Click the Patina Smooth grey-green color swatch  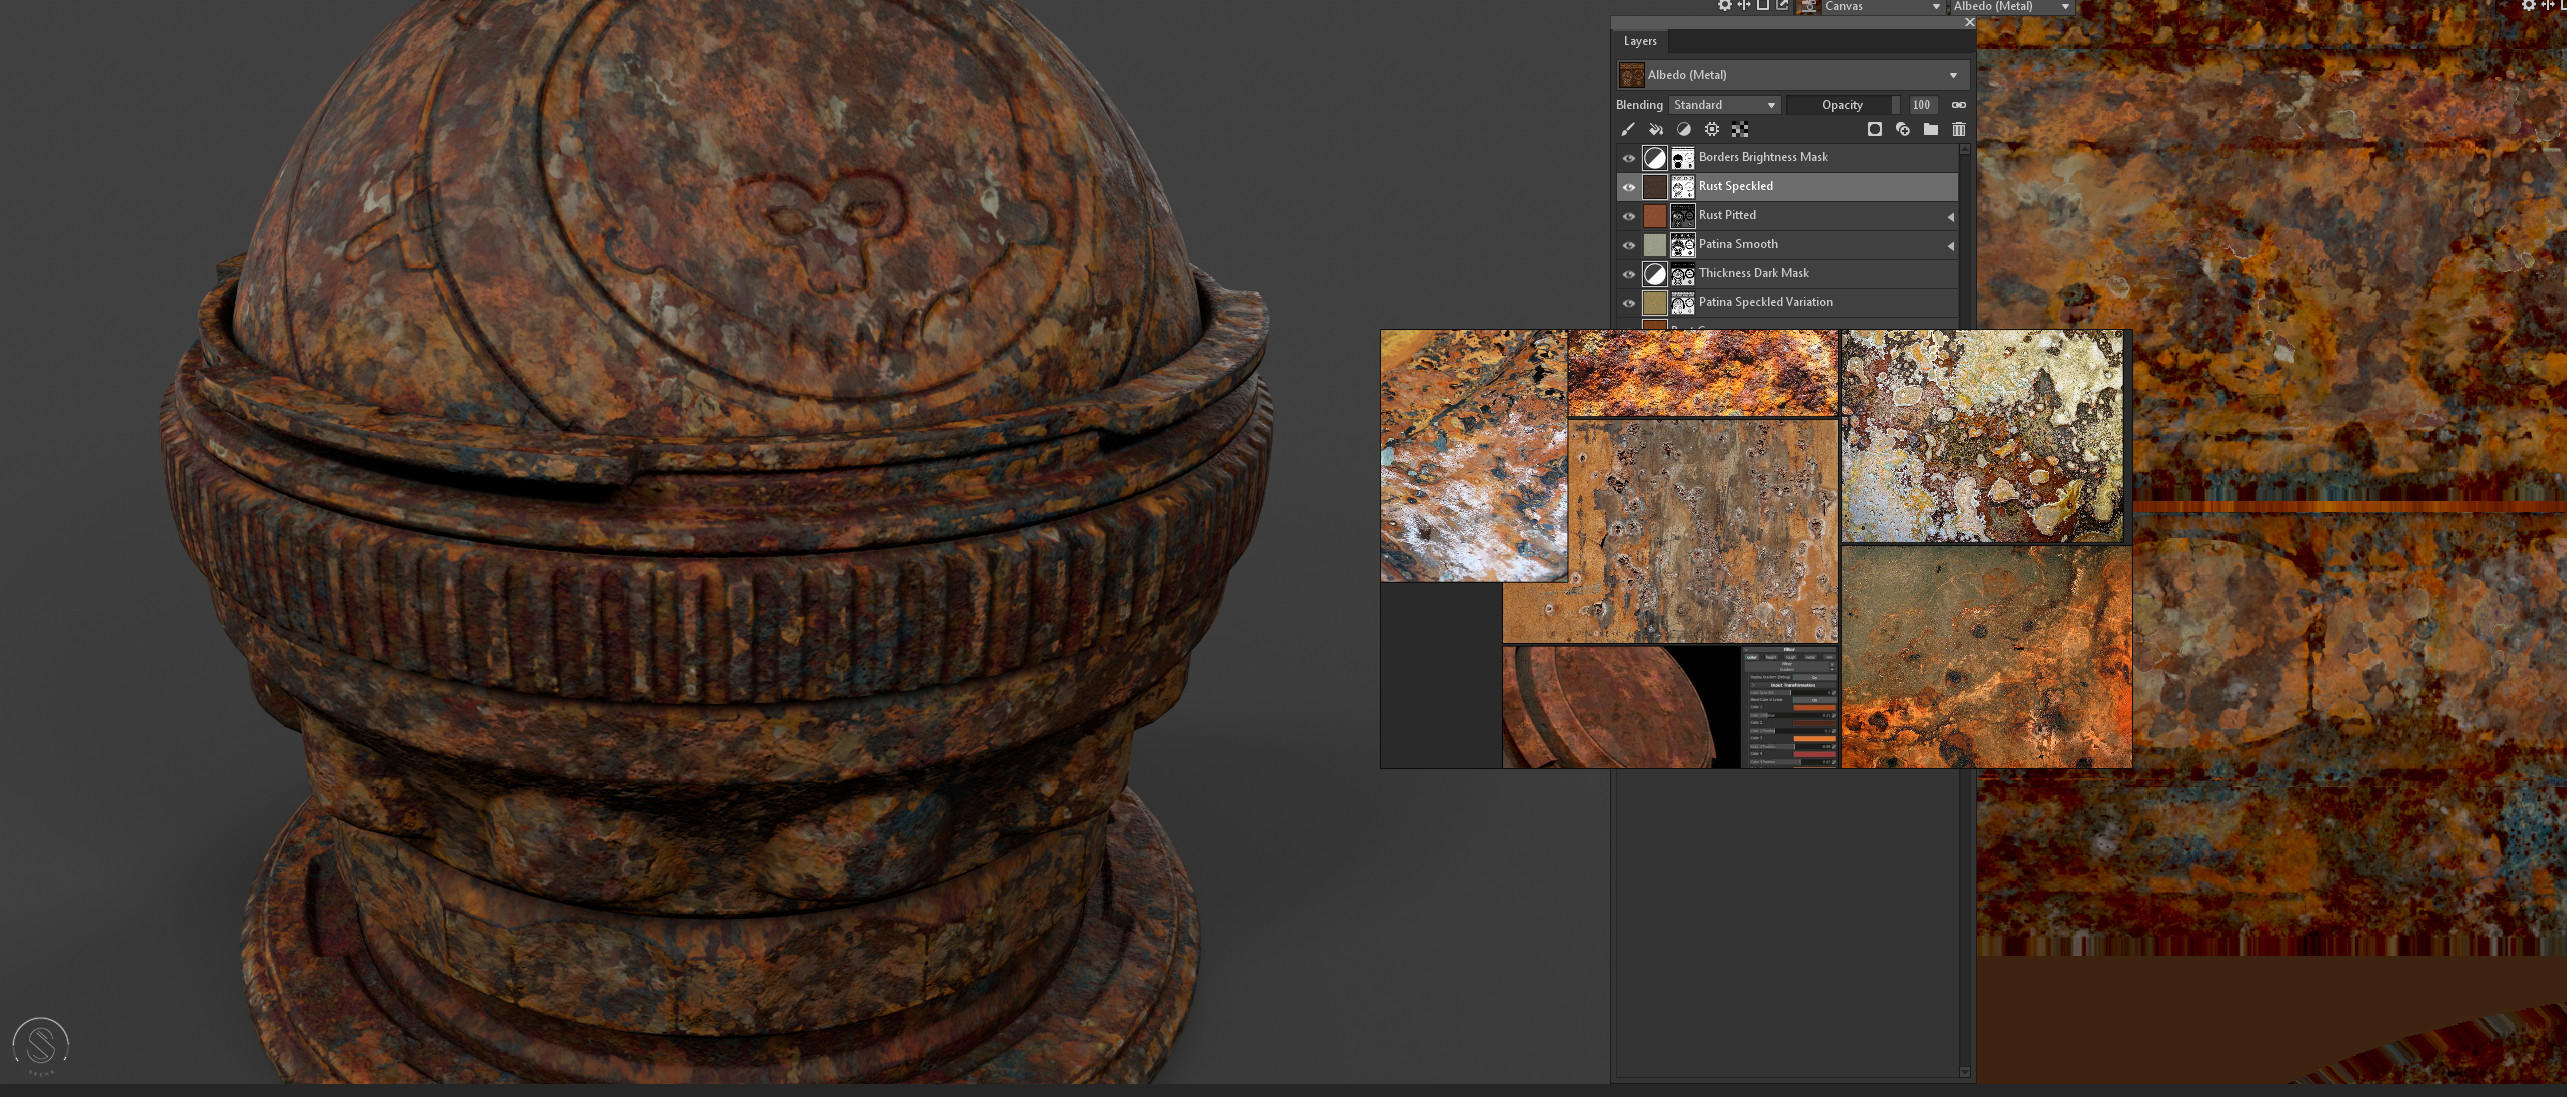coord(1655,245)
